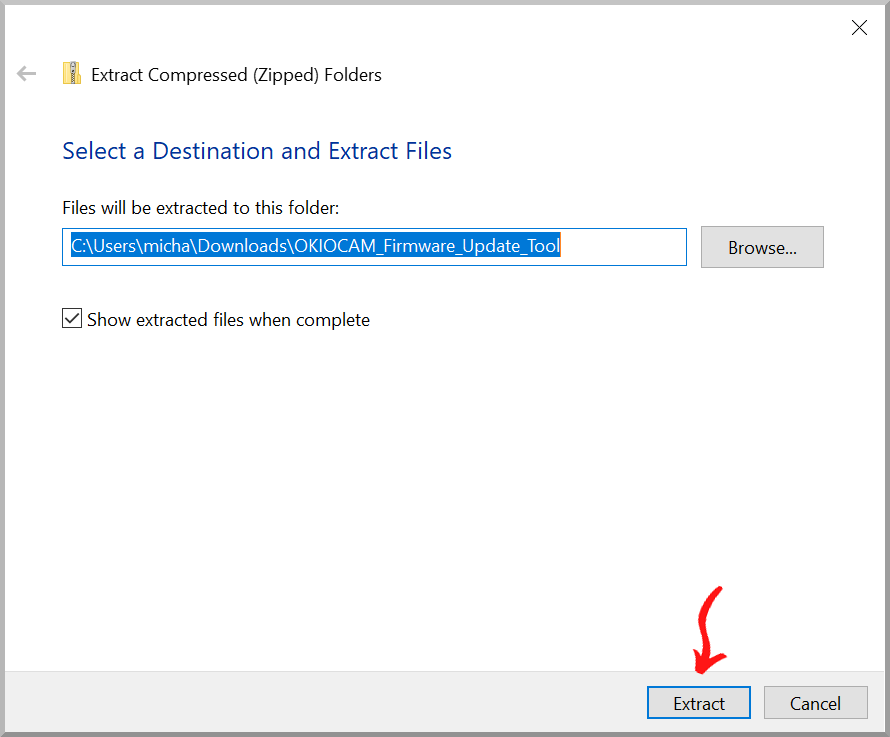Screen dimensions: 890x737
Task: Click the 'Extract Compressed (Zipped) Folders' title text
Action: [236, 75]
